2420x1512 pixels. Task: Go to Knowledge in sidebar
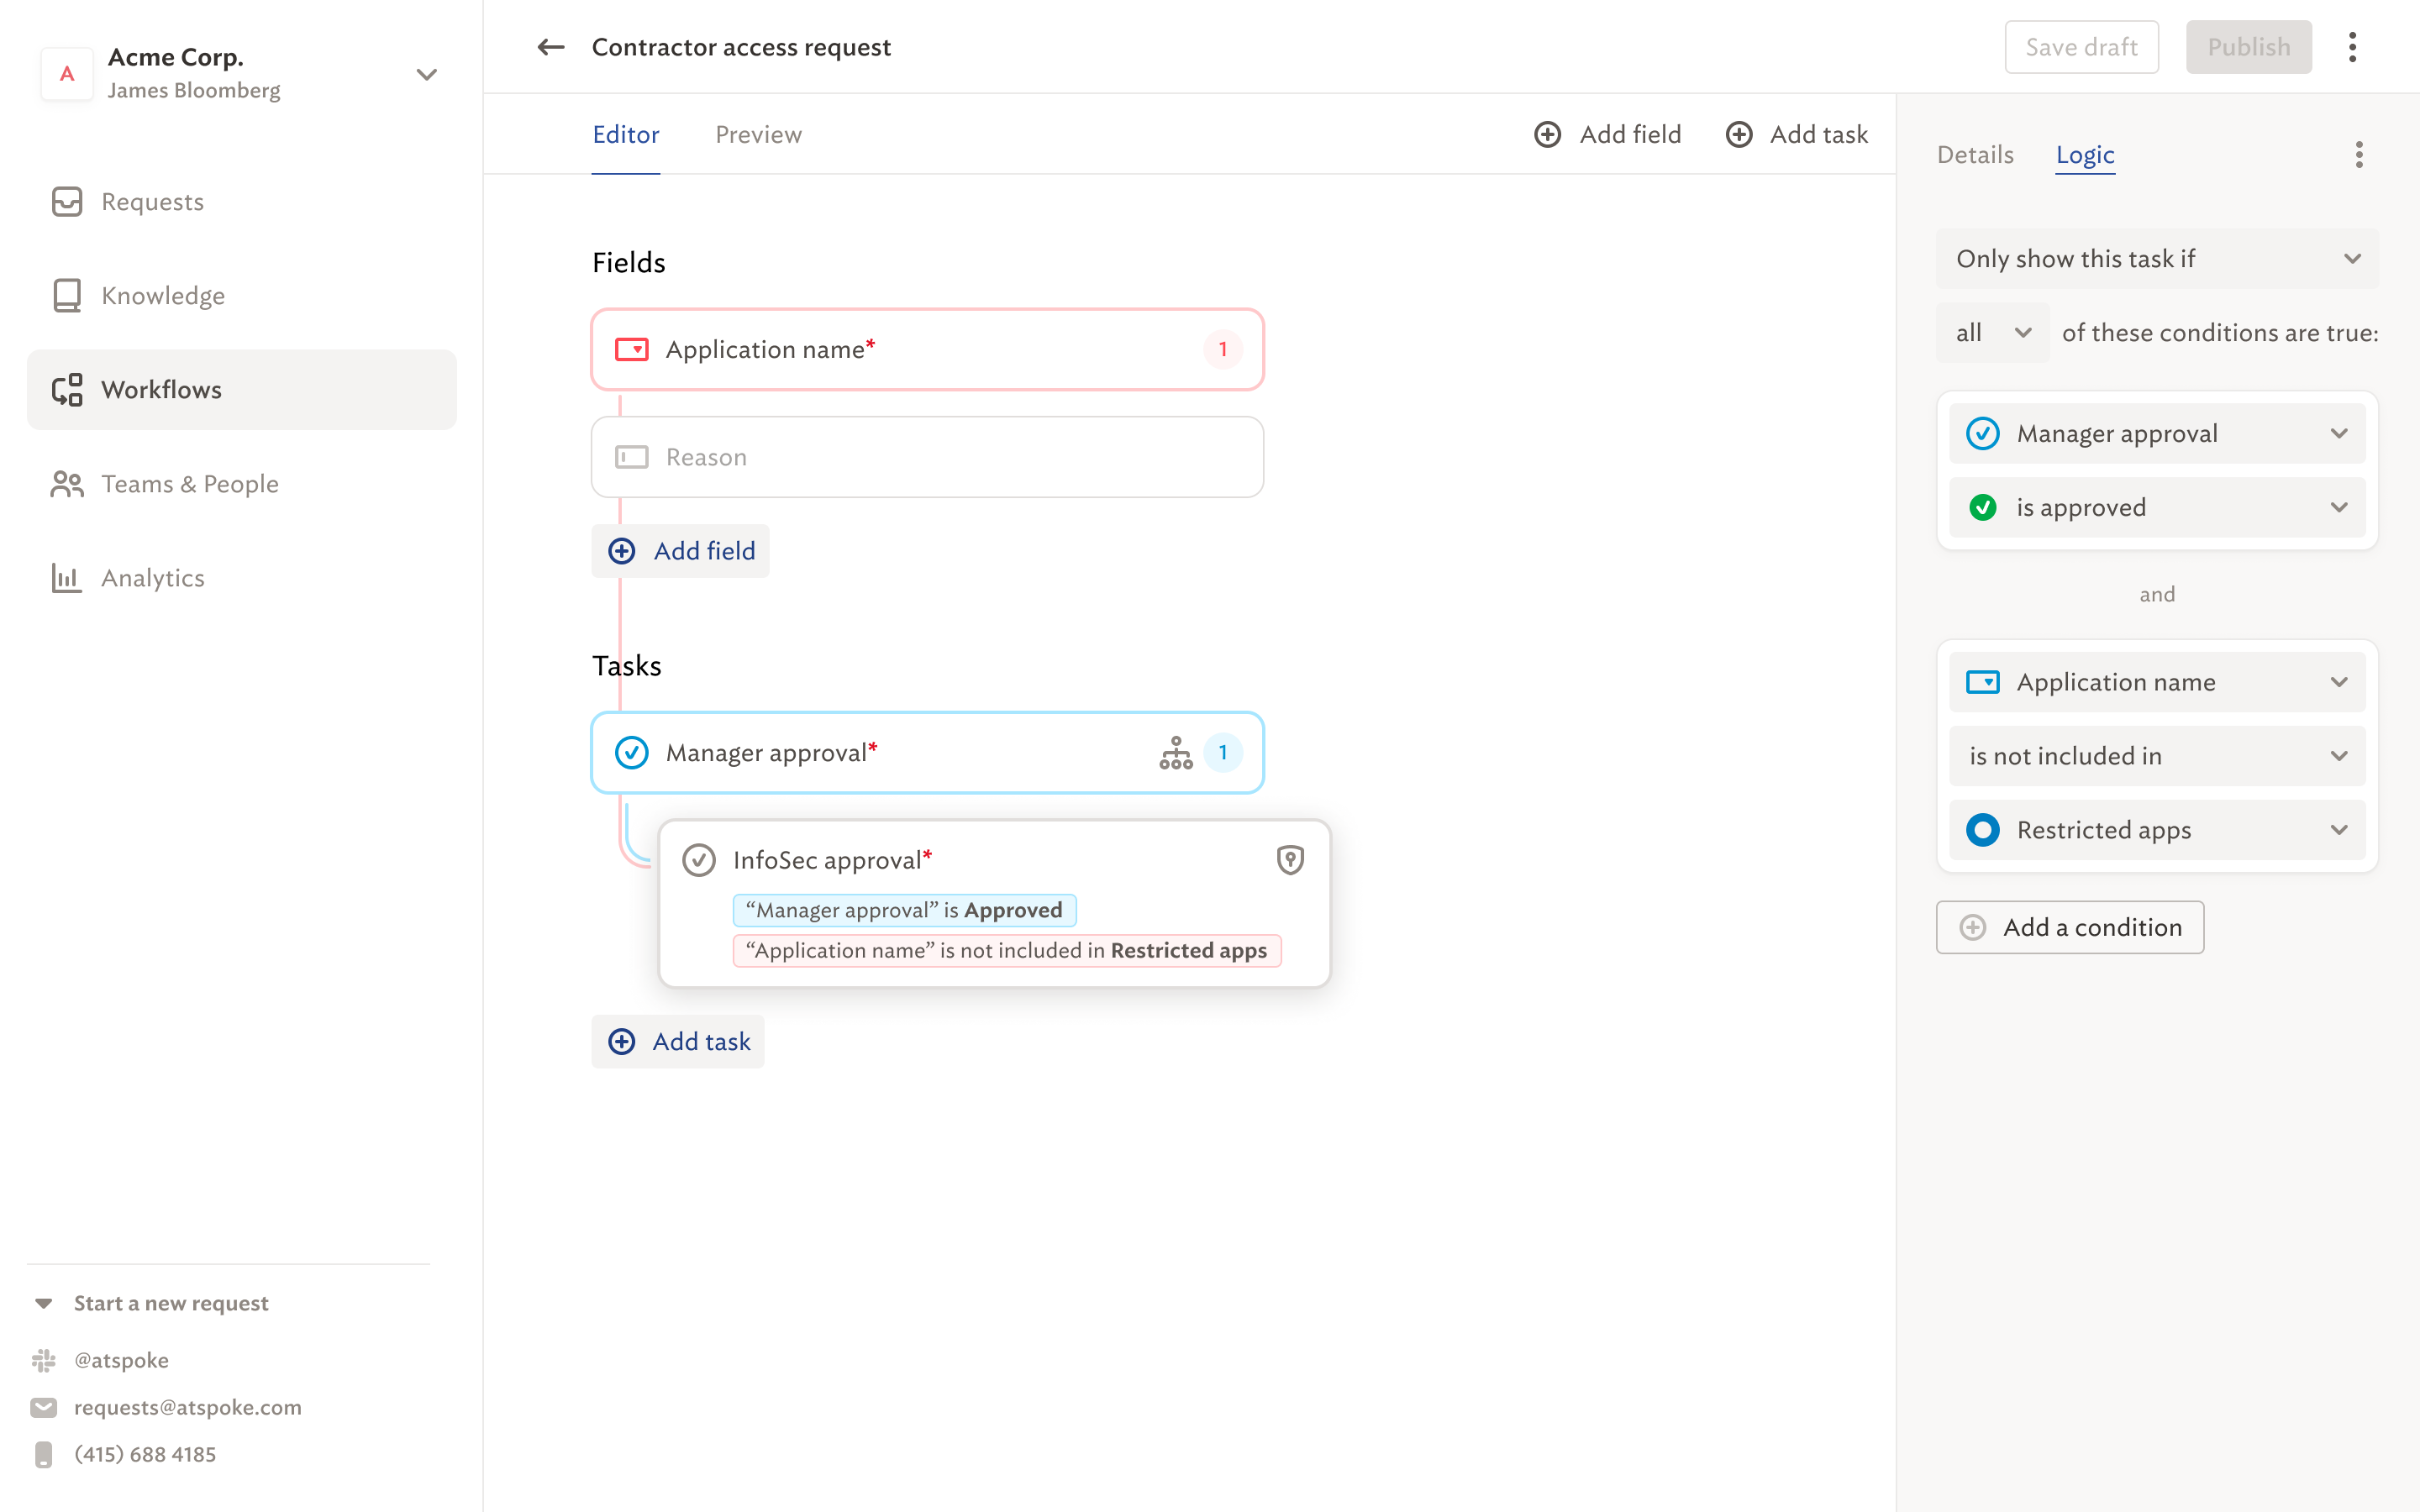(162, 296)
